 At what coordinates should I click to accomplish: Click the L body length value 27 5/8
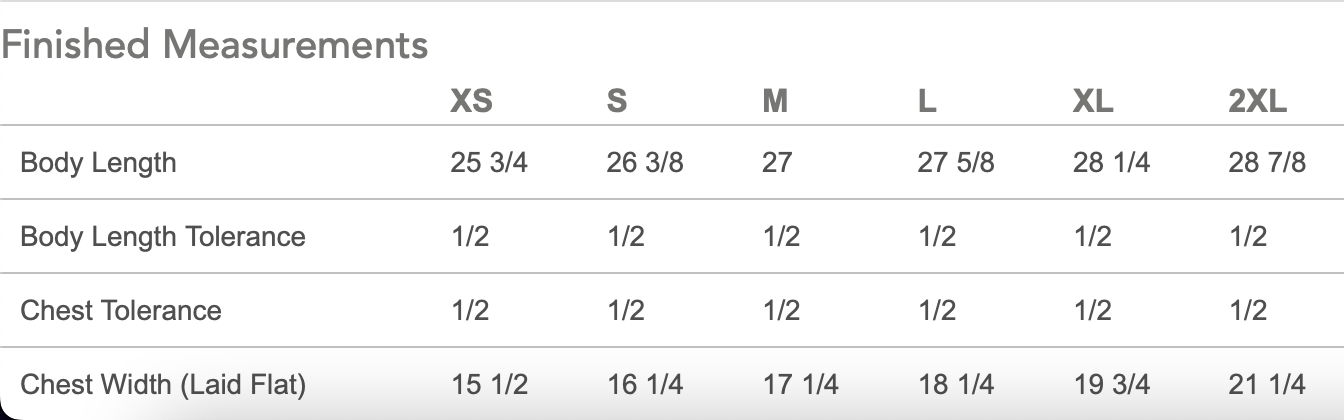coord(956,163)
